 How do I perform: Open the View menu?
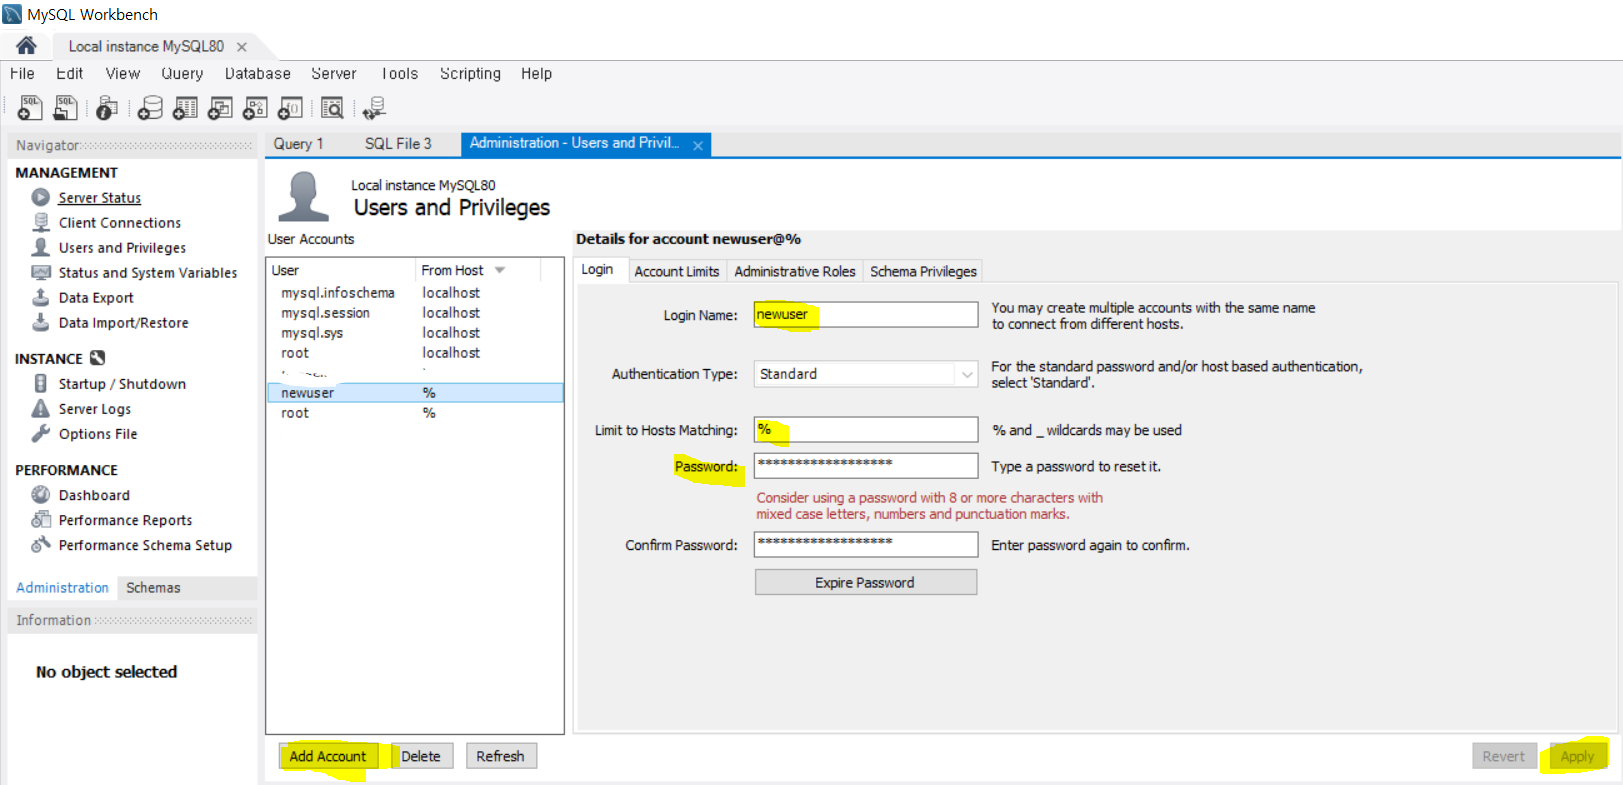[x=123, y=73]
